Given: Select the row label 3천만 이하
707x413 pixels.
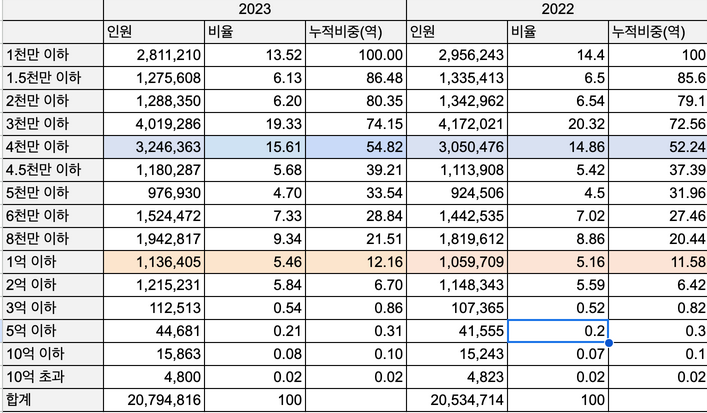Looking at the screenshot, I should [53, 124].
